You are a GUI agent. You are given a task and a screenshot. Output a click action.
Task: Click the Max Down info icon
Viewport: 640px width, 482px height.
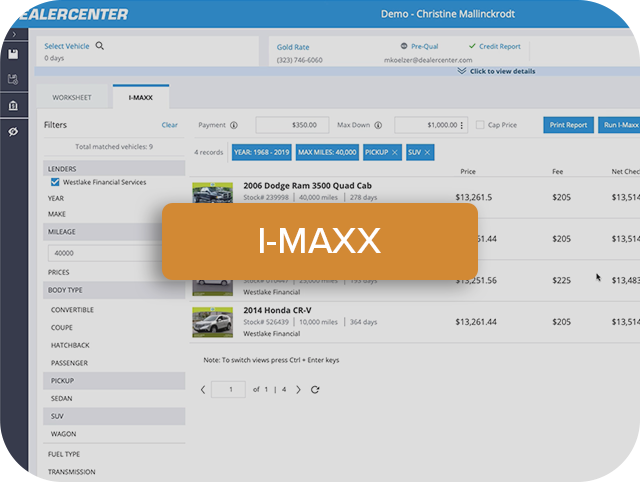[378, 125]
